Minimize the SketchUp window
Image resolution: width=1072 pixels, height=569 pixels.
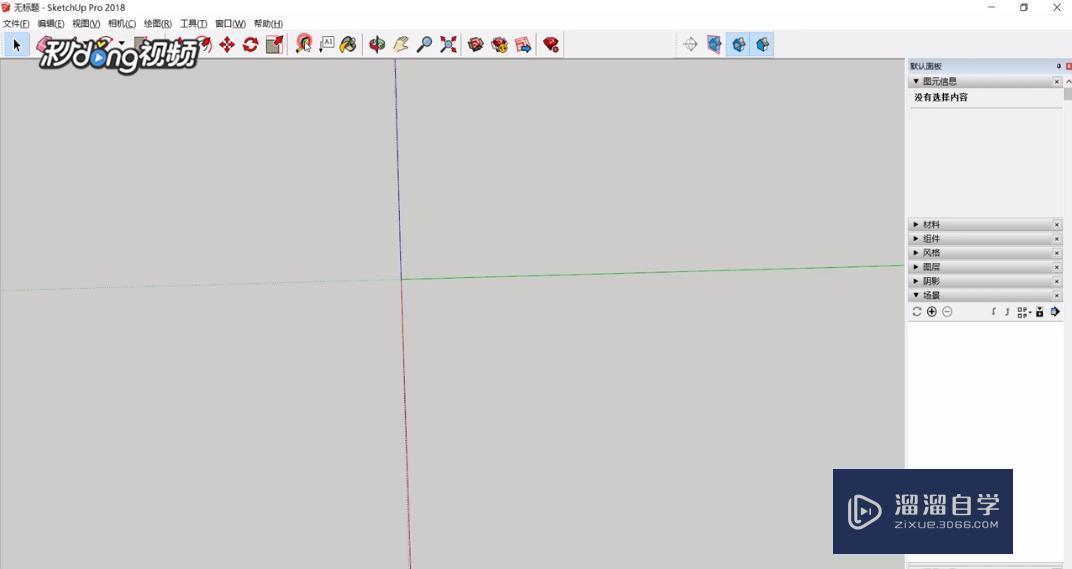tap(992, 8)
